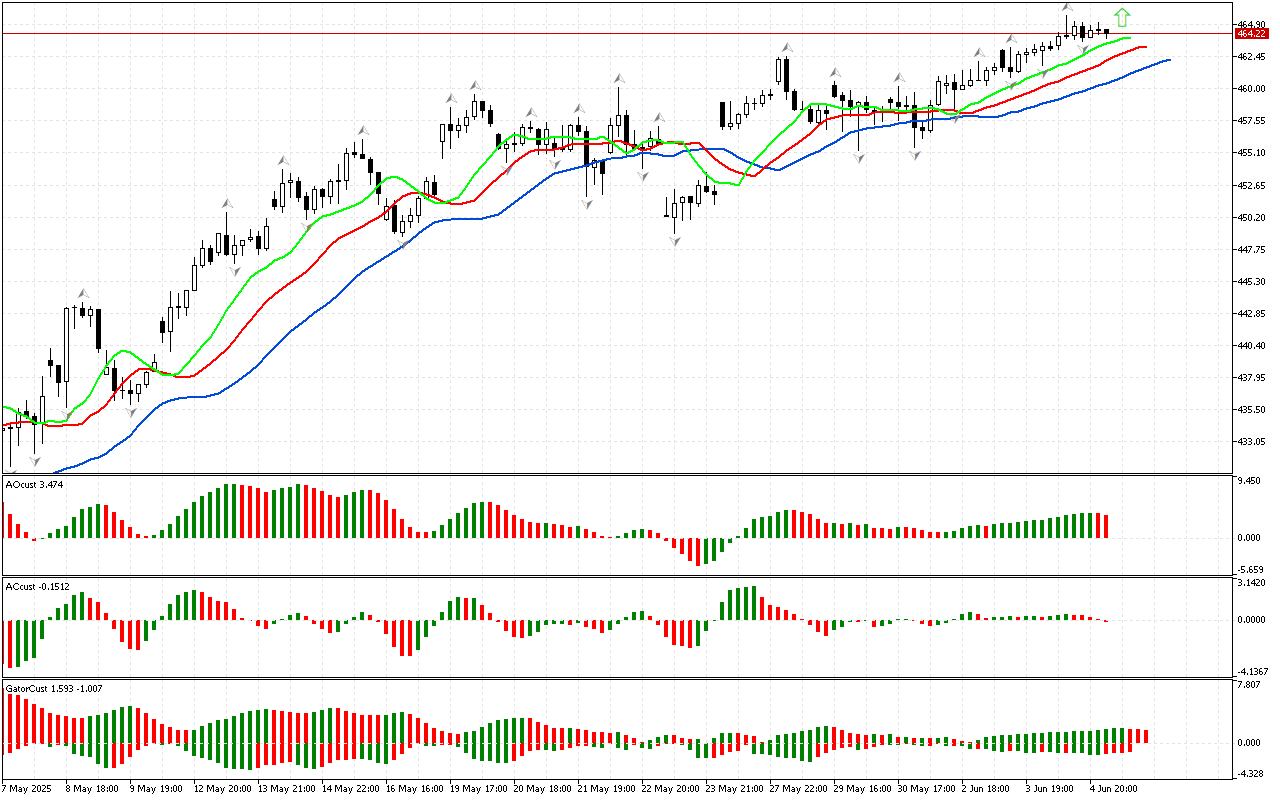
Task: Select the right end of the red Alligator line
Action: pos(1145,47)
